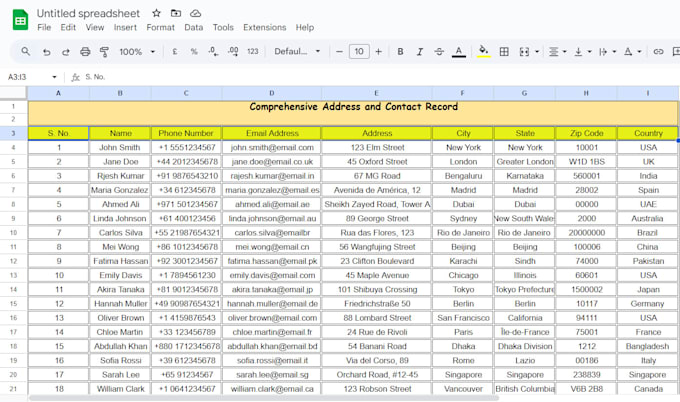Click the font size field
The image size is (680, 402).
(359, 52)
